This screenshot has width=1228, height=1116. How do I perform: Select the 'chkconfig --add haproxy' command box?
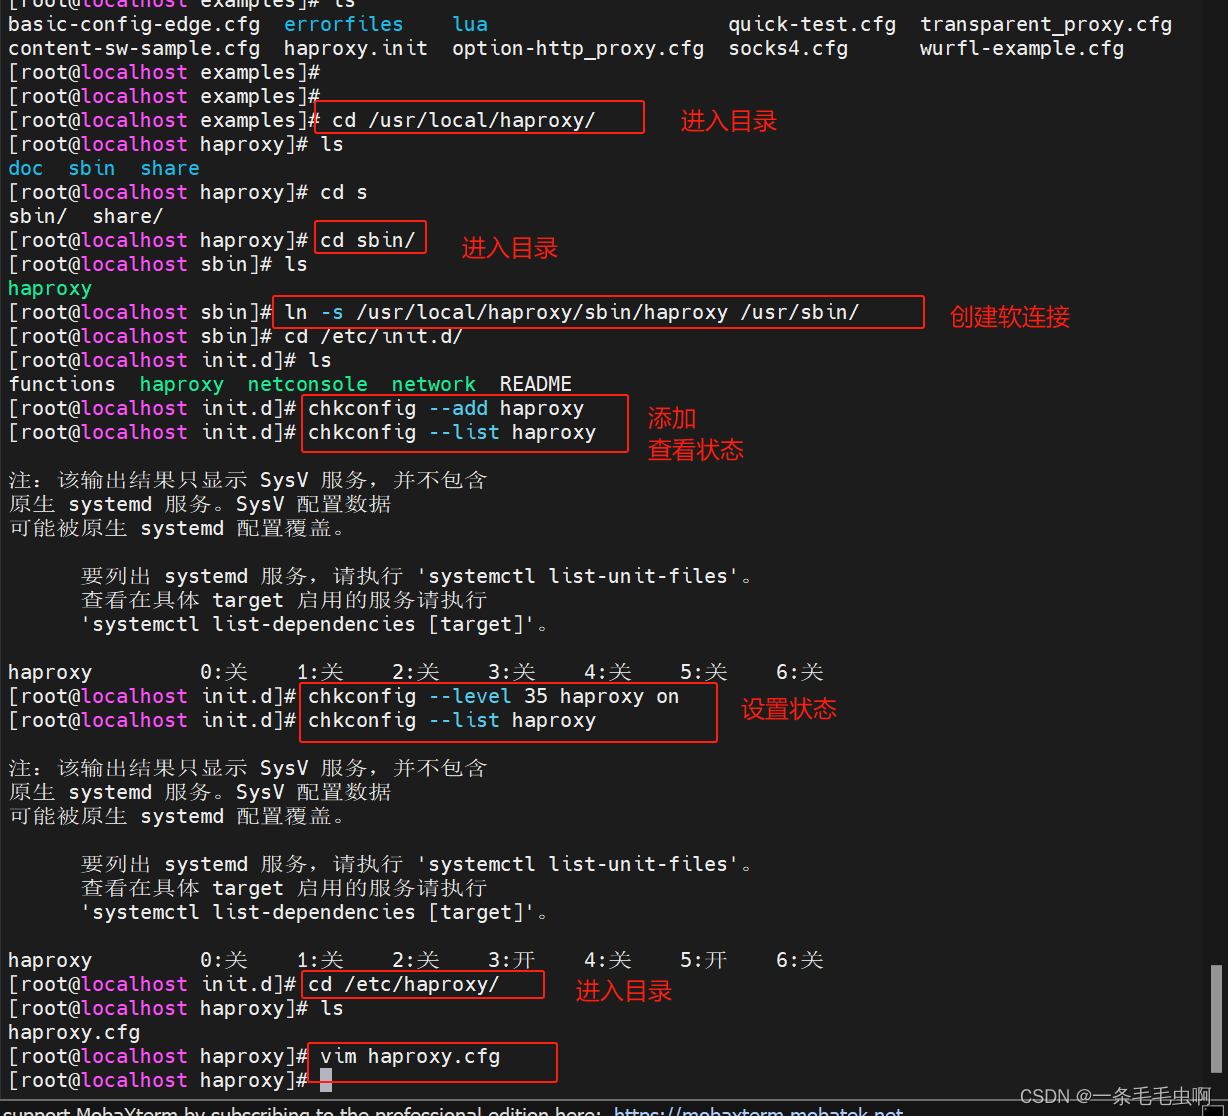tap(445, 408)
